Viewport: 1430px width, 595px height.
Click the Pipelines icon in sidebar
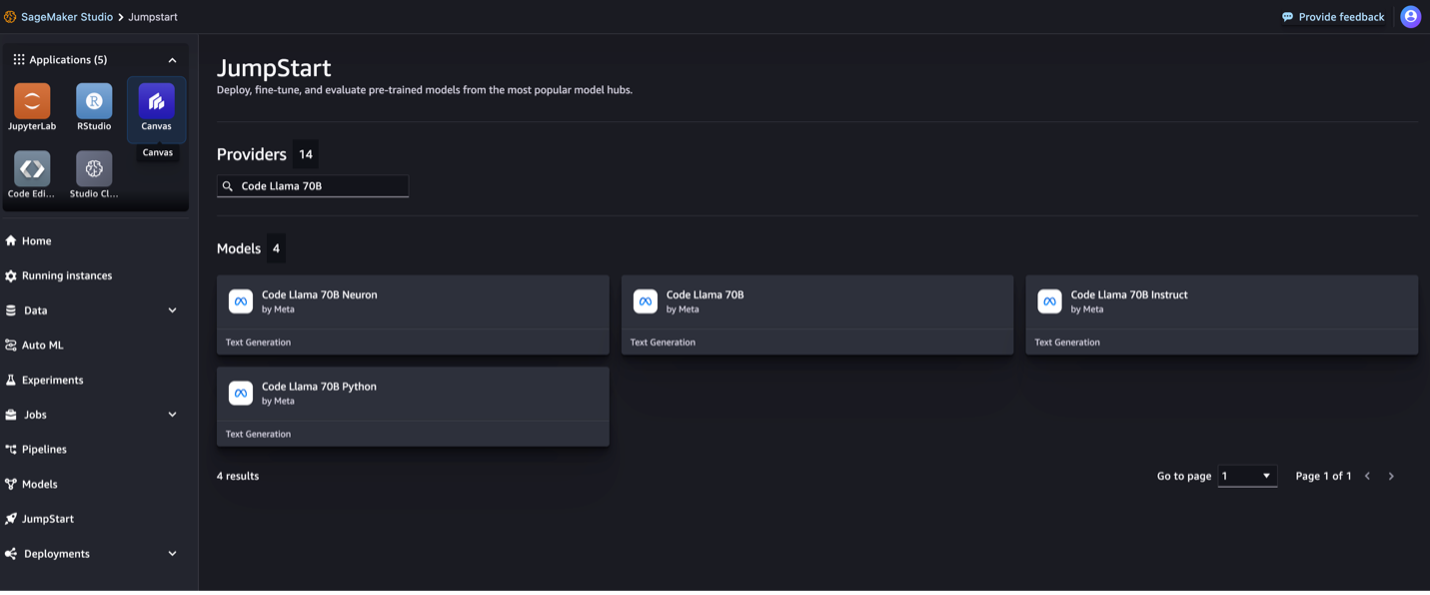pyautogui.click(x=11, y=450)
